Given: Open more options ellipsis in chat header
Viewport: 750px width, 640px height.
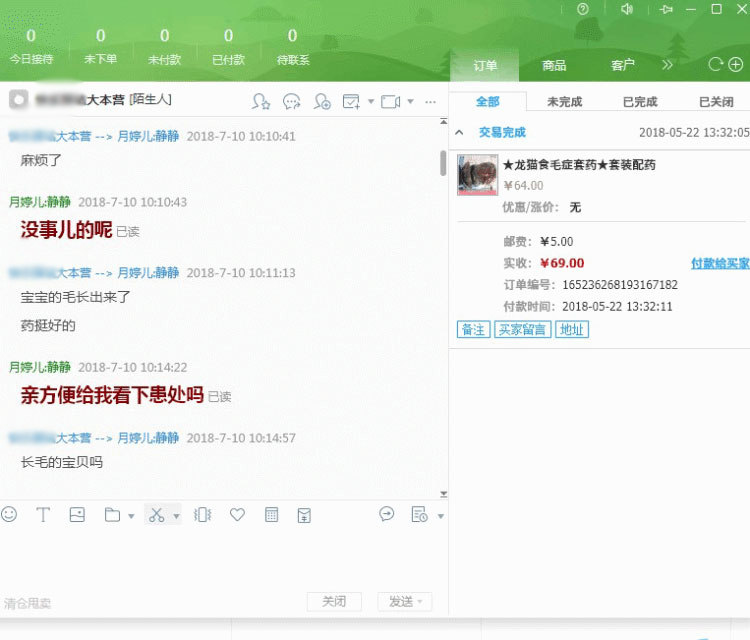Looking at the screenshot, I should (430, 101).
